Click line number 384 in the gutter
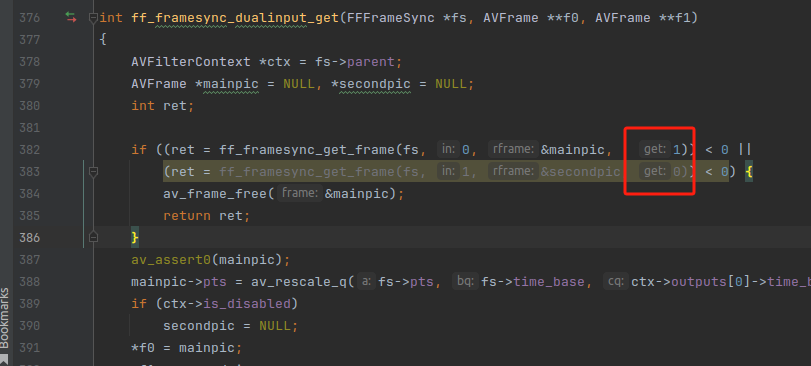Screen dimensions: 811x366 [x=29, y=193]
